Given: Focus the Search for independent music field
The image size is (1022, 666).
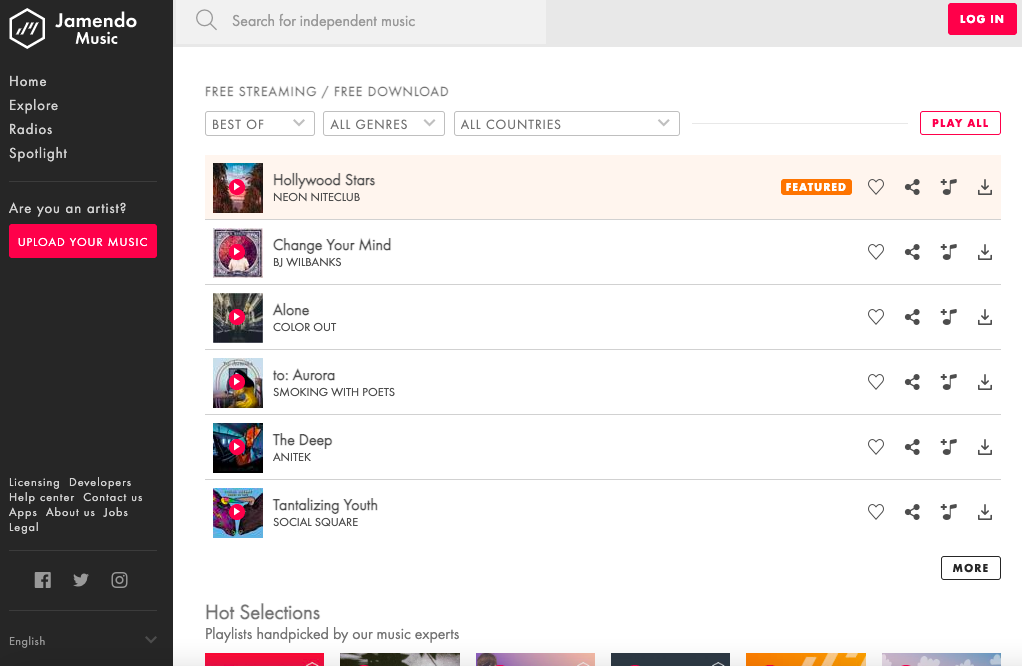Looking at the screenshot, I should (360, 22).
